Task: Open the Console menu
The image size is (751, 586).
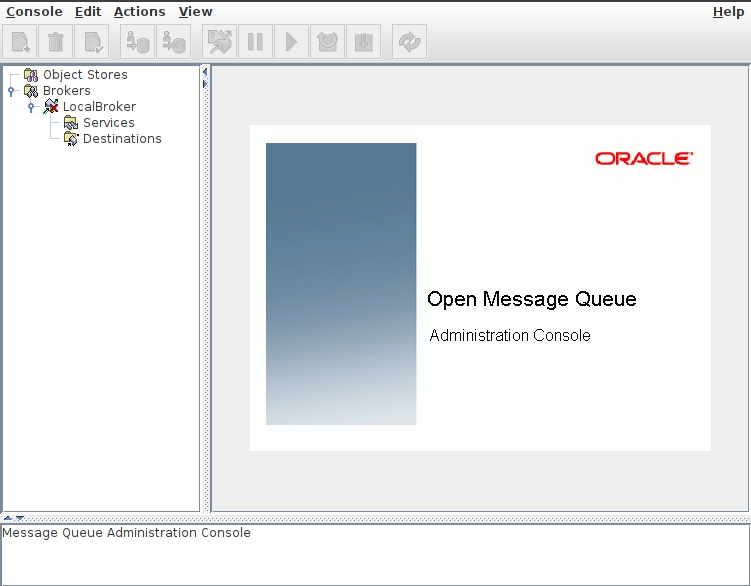Action: [34, 12]
